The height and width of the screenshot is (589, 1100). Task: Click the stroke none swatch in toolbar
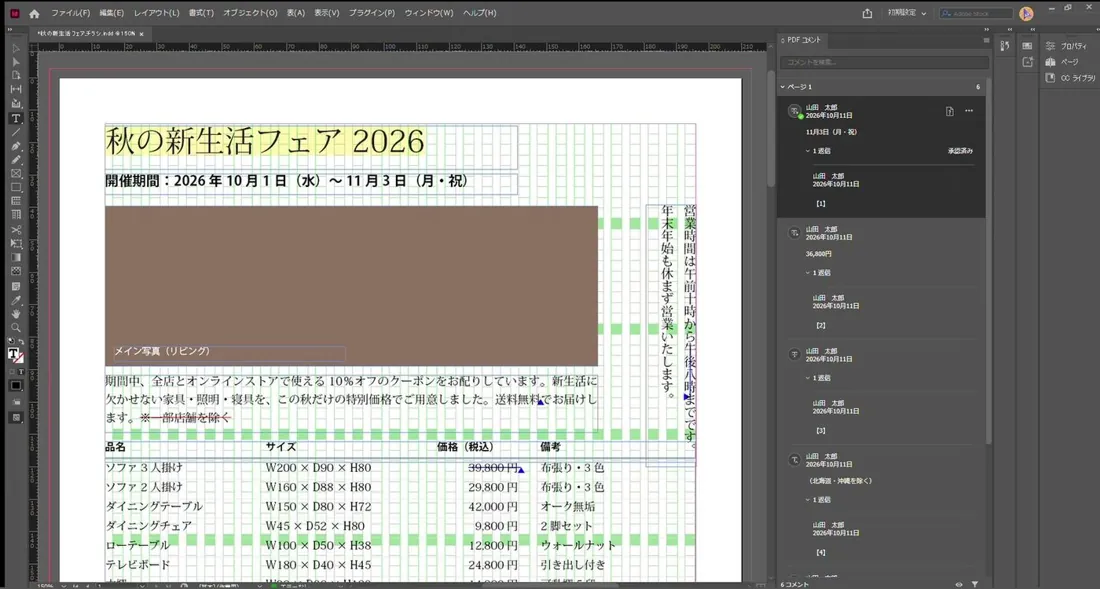tap(20, 358)
